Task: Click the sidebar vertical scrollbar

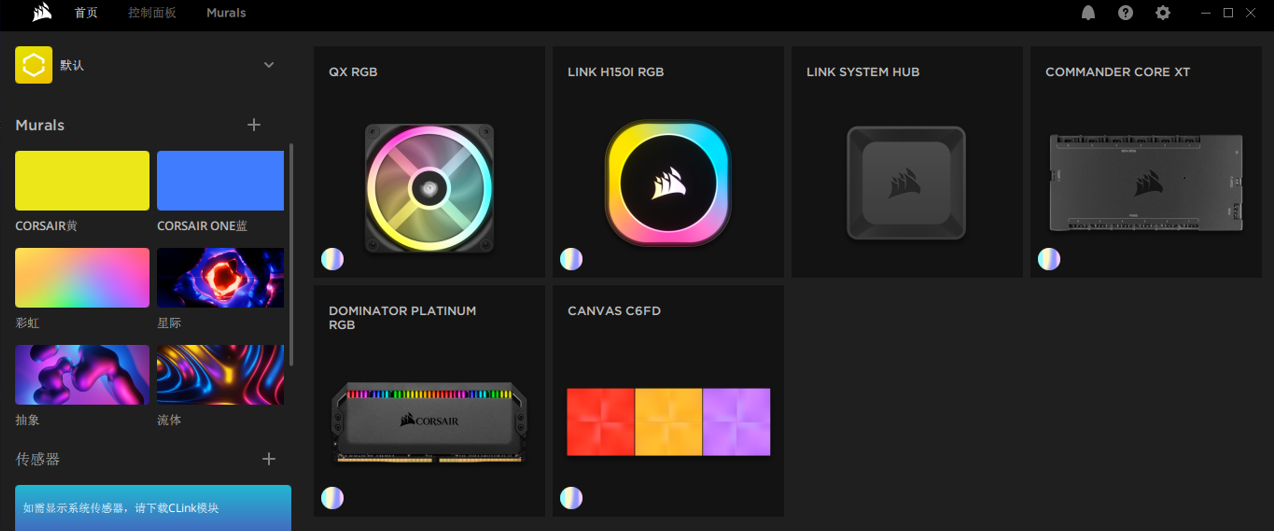Action: pos(291,255)
